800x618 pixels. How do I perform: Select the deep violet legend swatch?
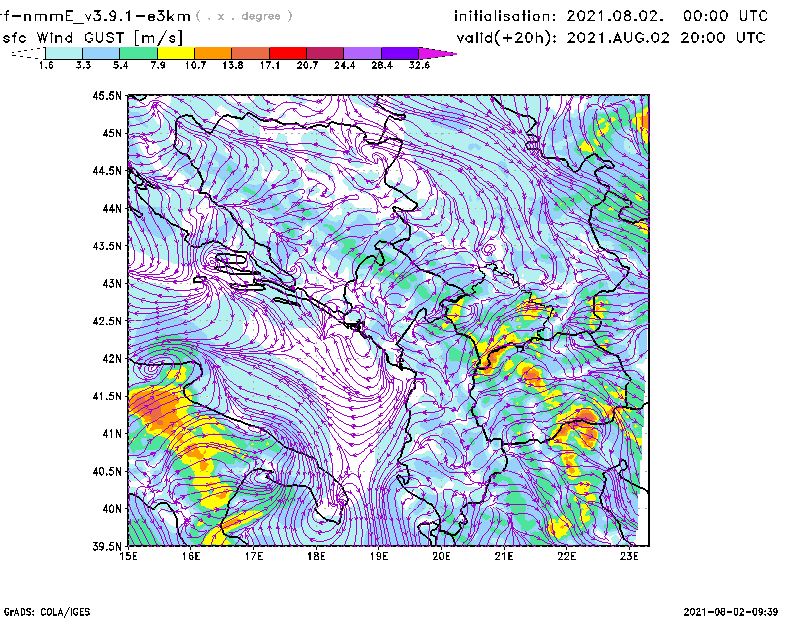[x=400, y=53]
